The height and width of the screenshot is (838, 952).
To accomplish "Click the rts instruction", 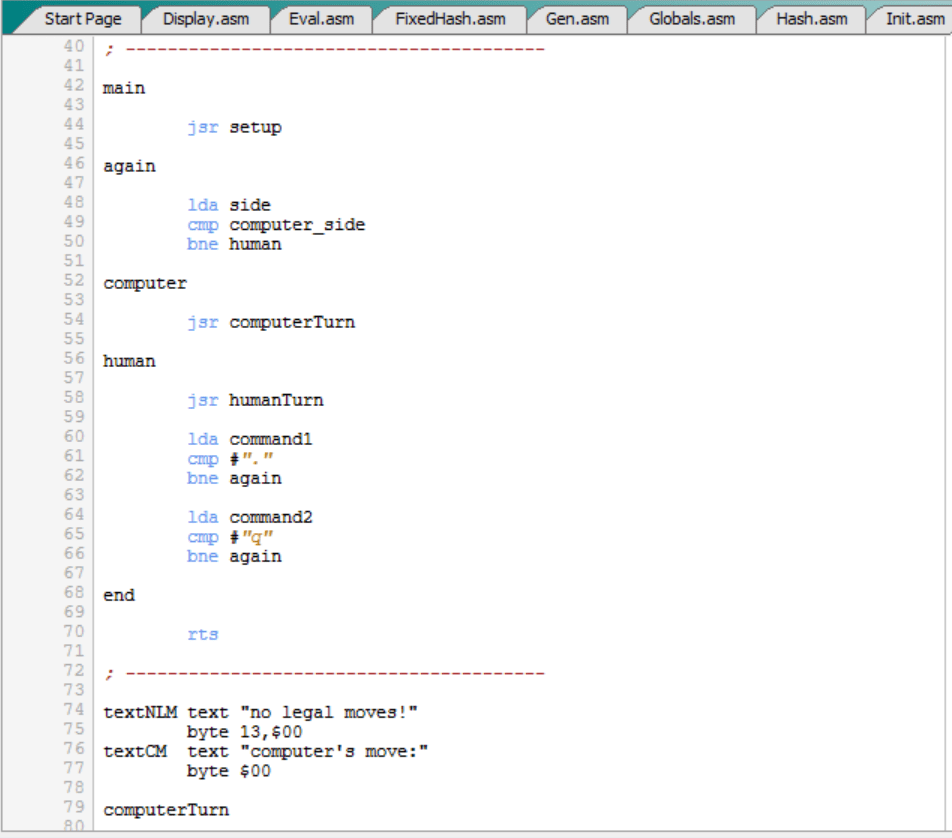I will tap(202, 634).
